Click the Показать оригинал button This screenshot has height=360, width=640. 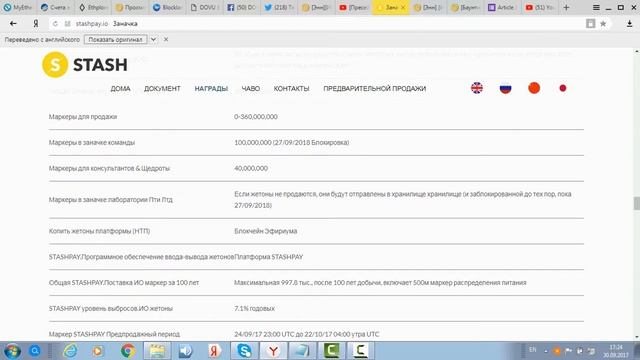[116, 40]
